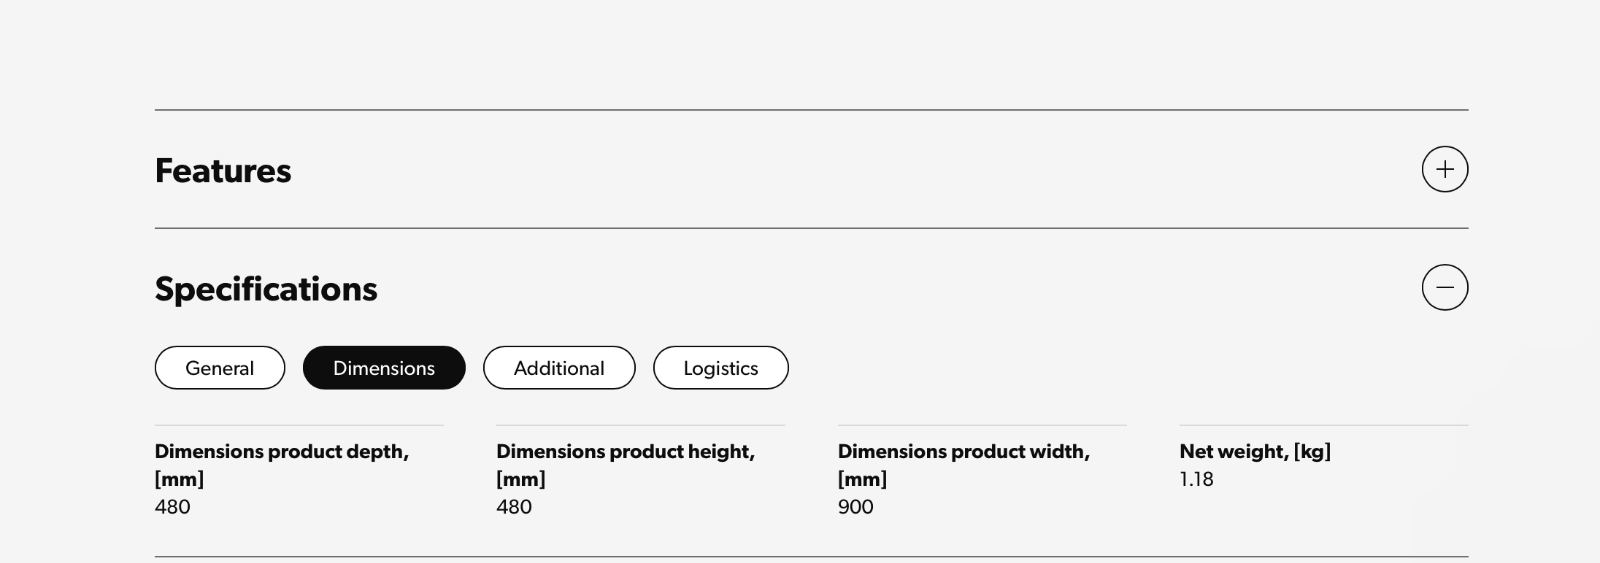
Task: Select the Dimensions tab
Action: (384, 368)
